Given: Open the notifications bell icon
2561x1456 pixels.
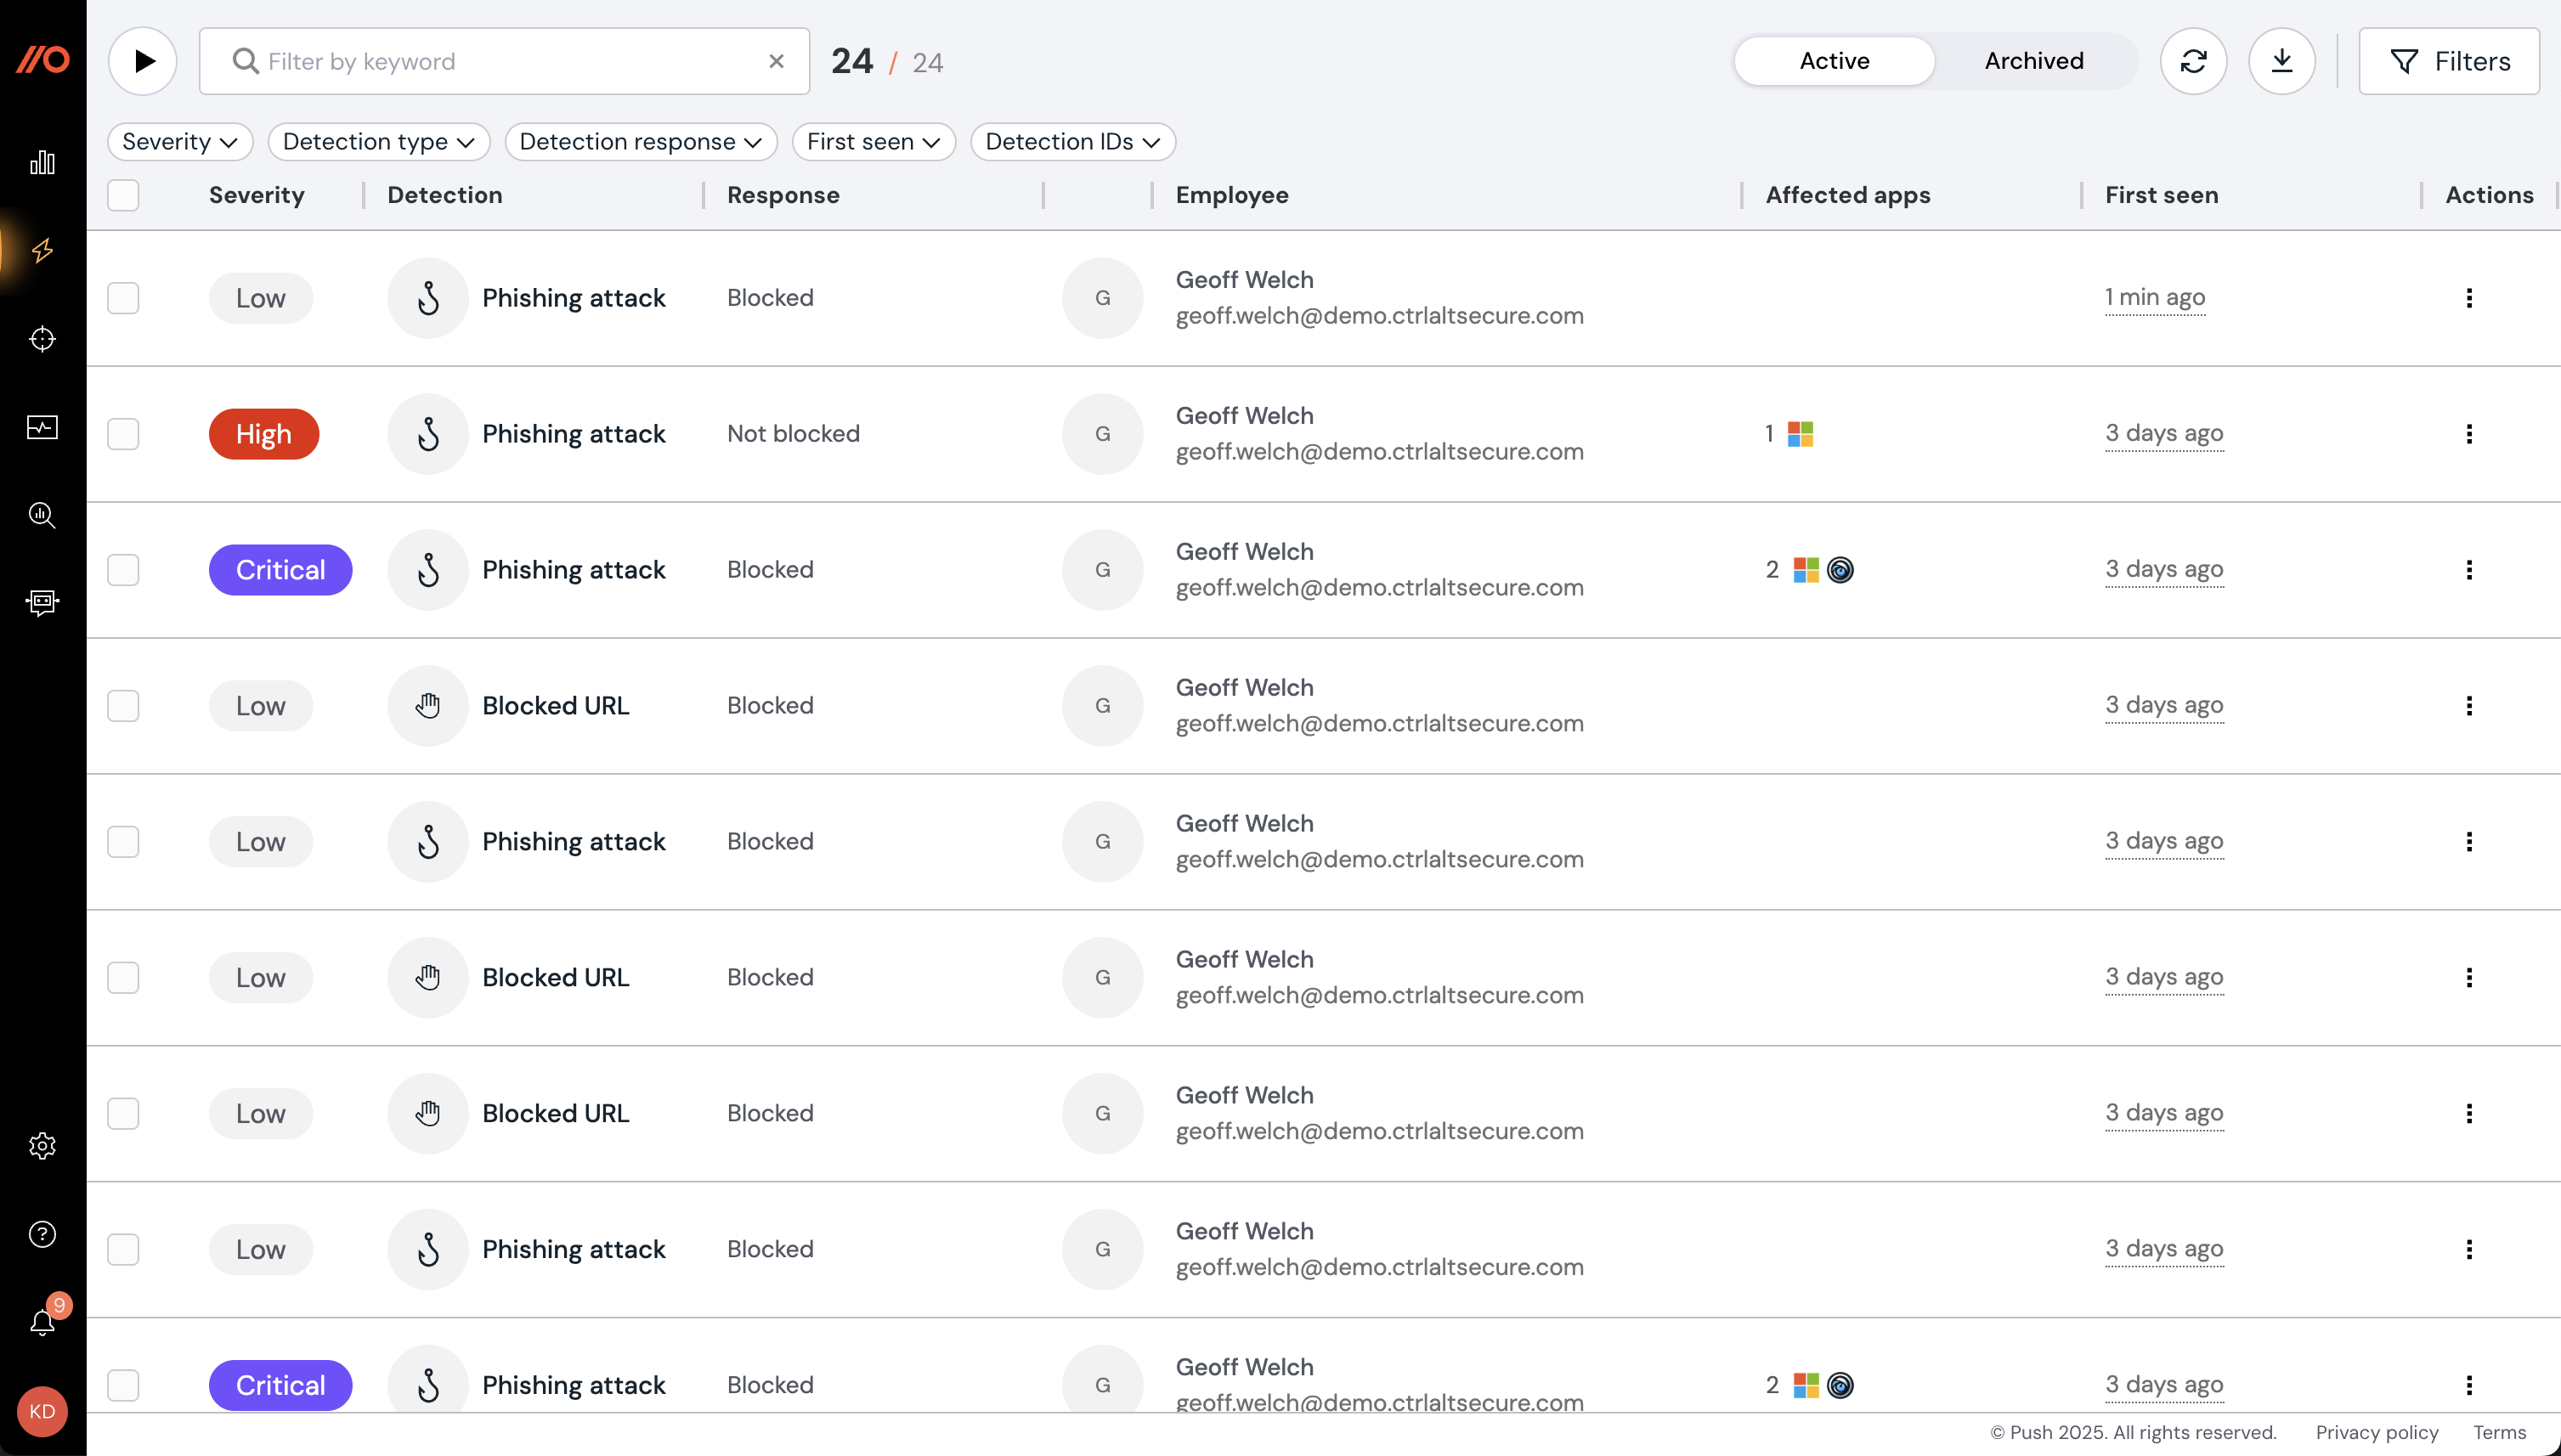Looking at the screenshot, I should pyautogui.click(x=42, y=1321).
